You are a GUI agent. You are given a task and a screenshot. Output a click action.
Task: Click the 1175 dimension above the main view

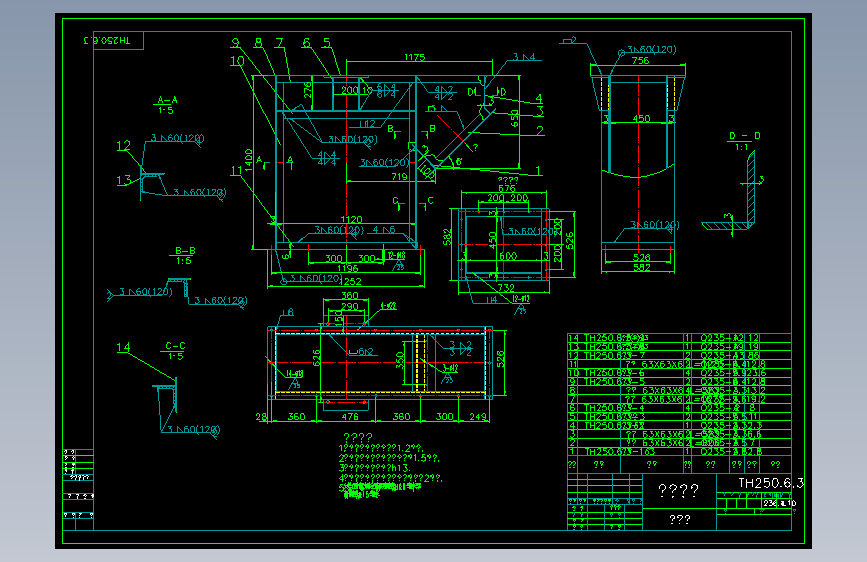415,57
